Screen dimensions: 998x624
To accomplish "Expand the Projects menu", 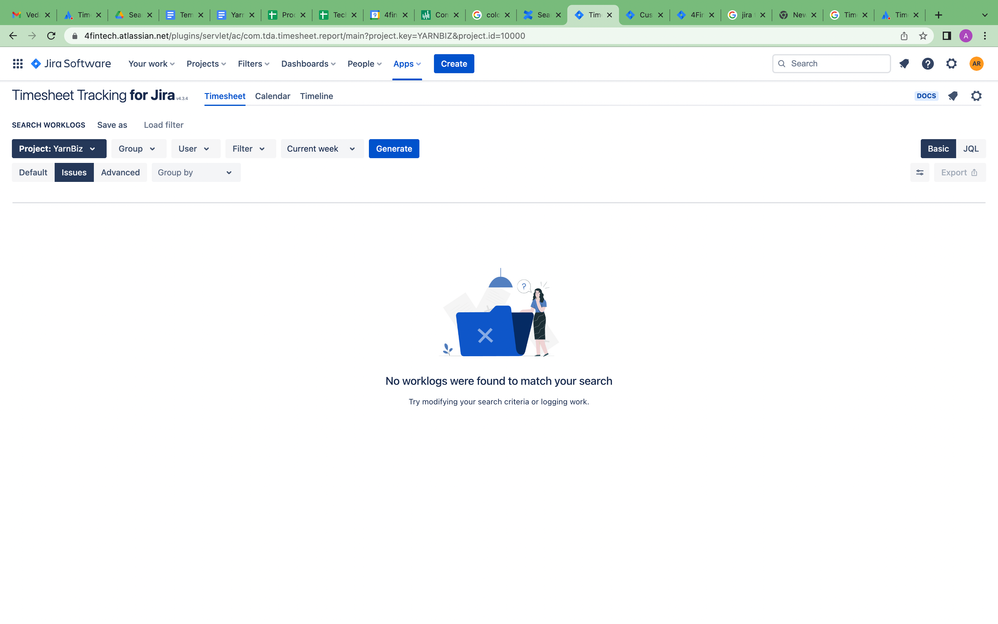I will point(206,64).
